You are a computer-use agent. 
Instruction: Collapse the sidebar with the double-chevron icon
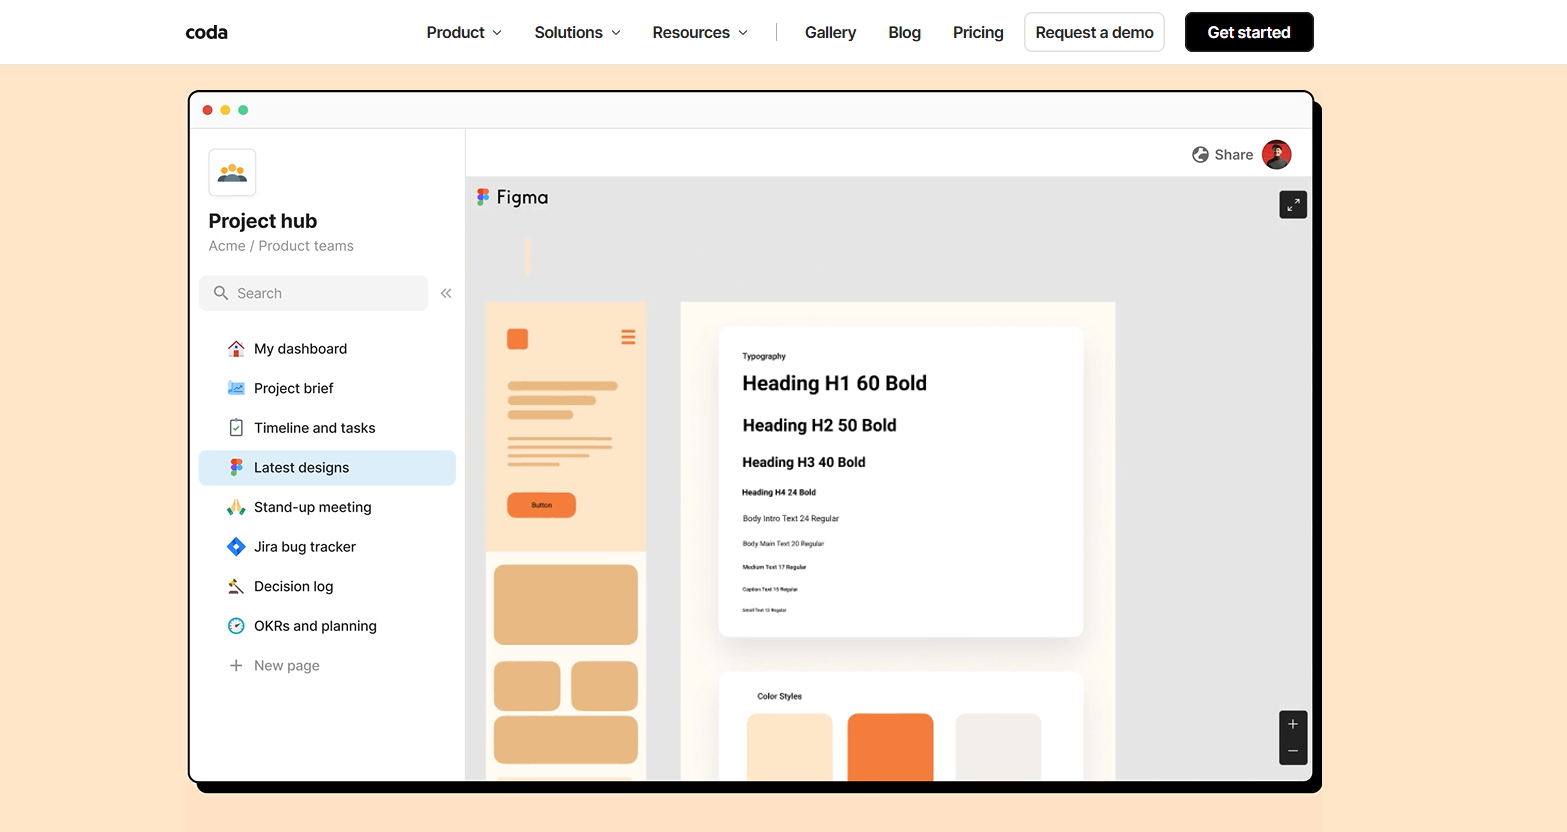click(446, 293)
